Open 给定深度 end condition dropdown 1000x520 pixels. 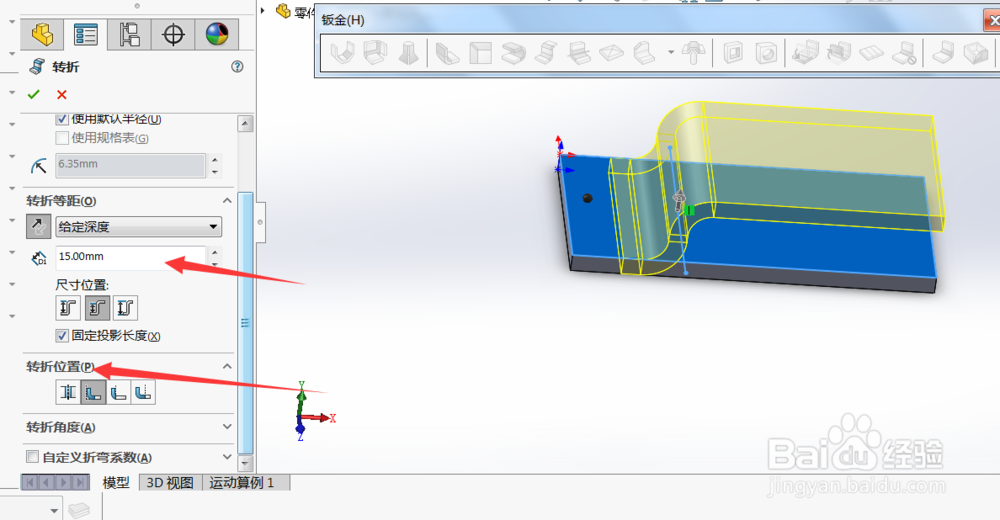[213, 227]
